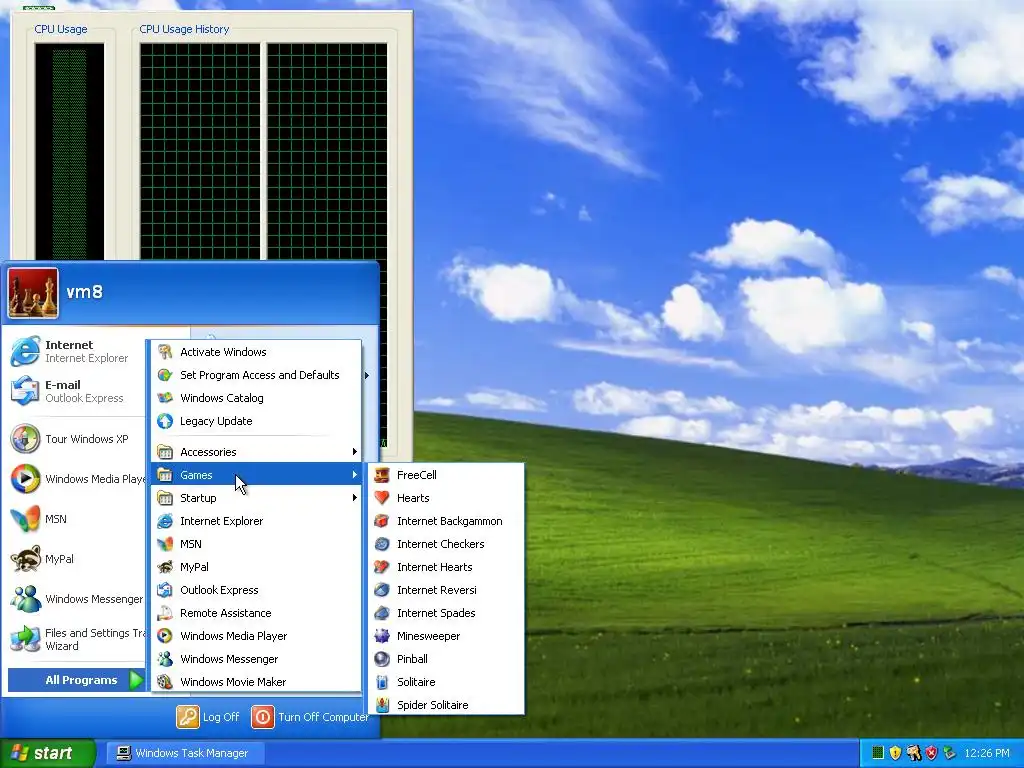Start Internet Backgammon
The image size is (1024, 768).
(x=446, y=520)
